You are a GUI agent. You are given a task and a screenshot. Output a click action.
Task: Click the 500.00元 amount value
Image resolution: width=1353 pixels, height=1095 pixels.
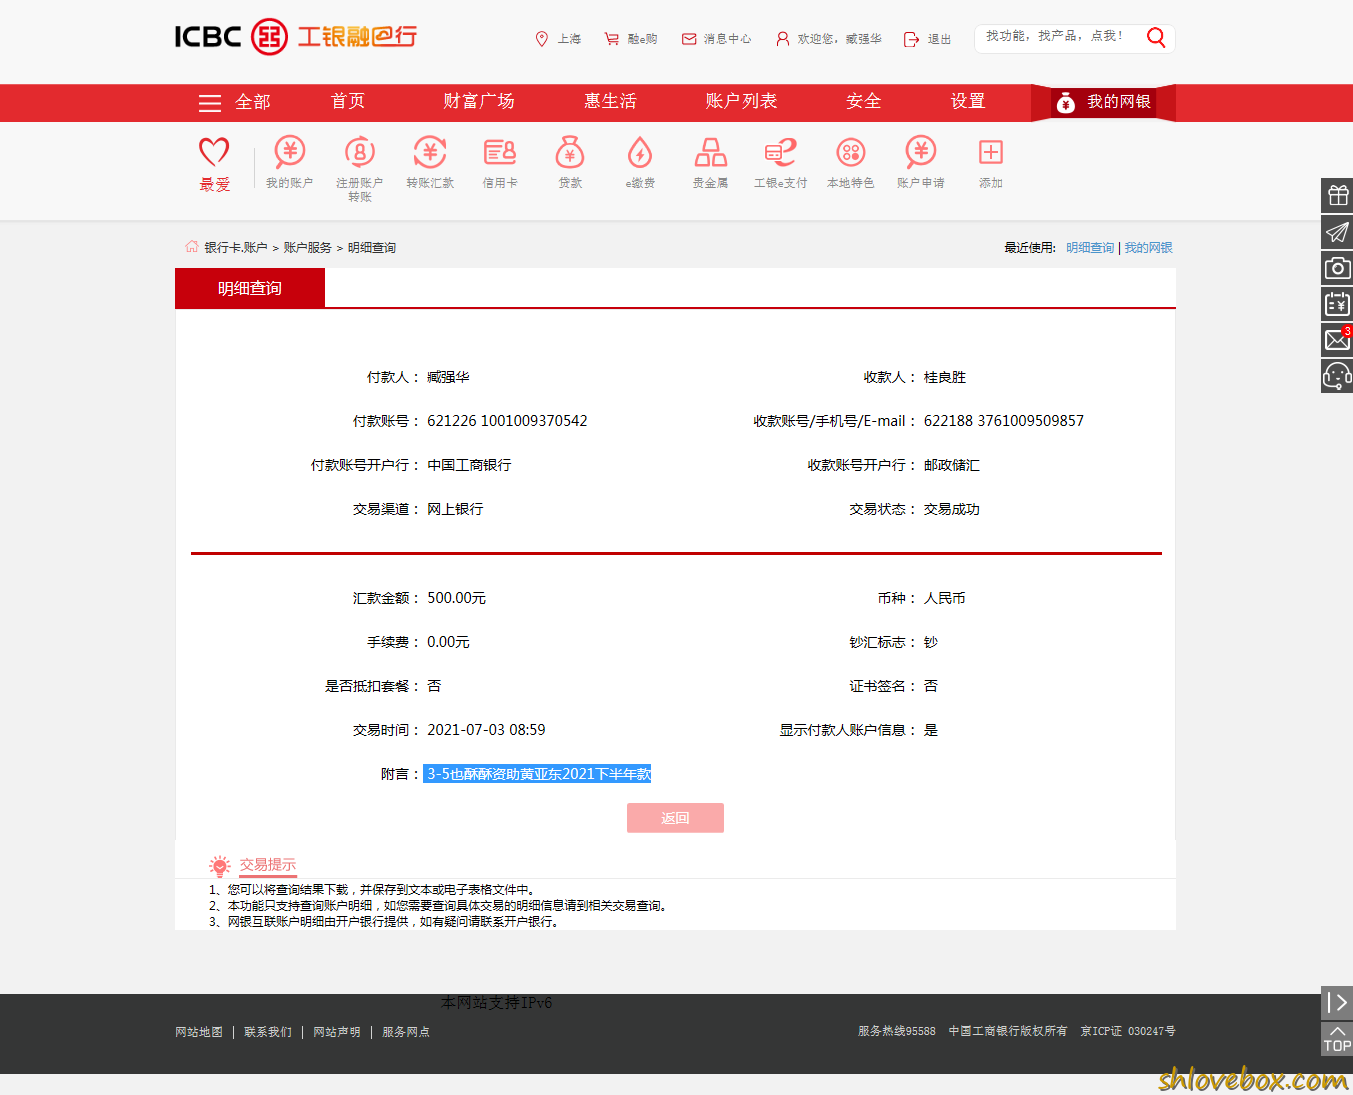[456, 598]
